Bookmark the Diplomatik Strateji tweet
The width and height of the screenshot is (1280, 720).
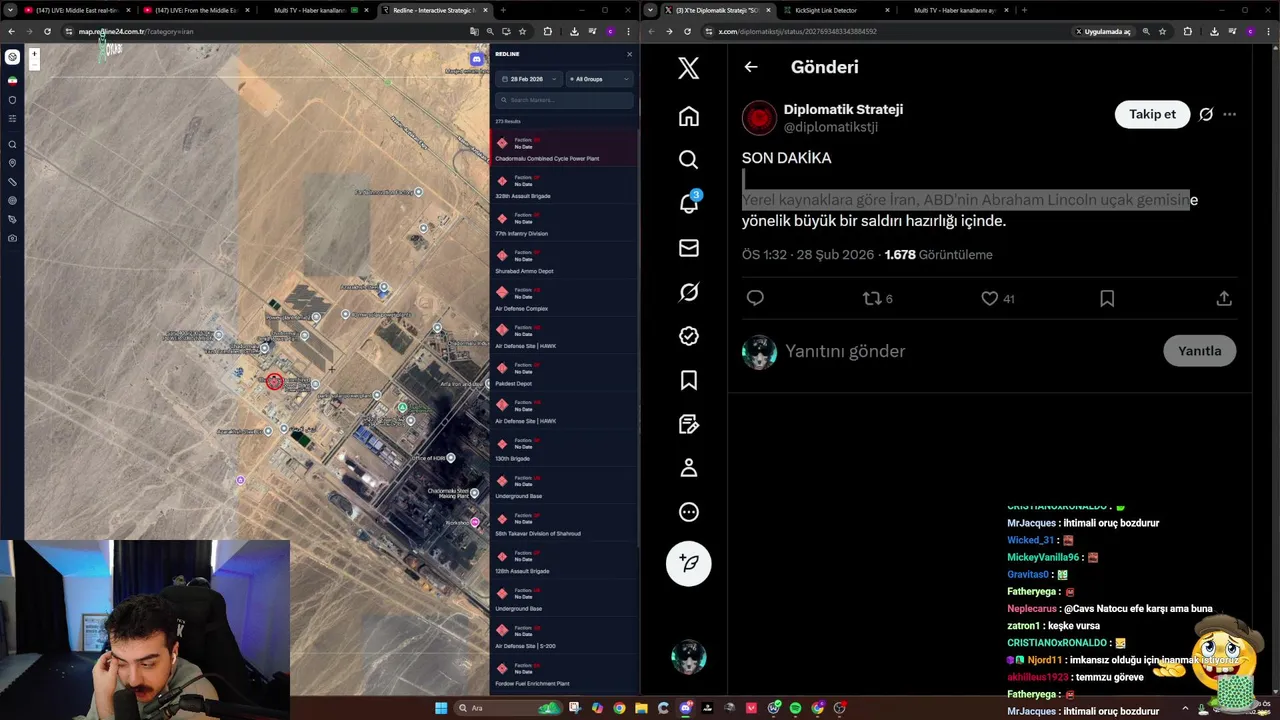pyautogui.click(x=1107, y=298)
